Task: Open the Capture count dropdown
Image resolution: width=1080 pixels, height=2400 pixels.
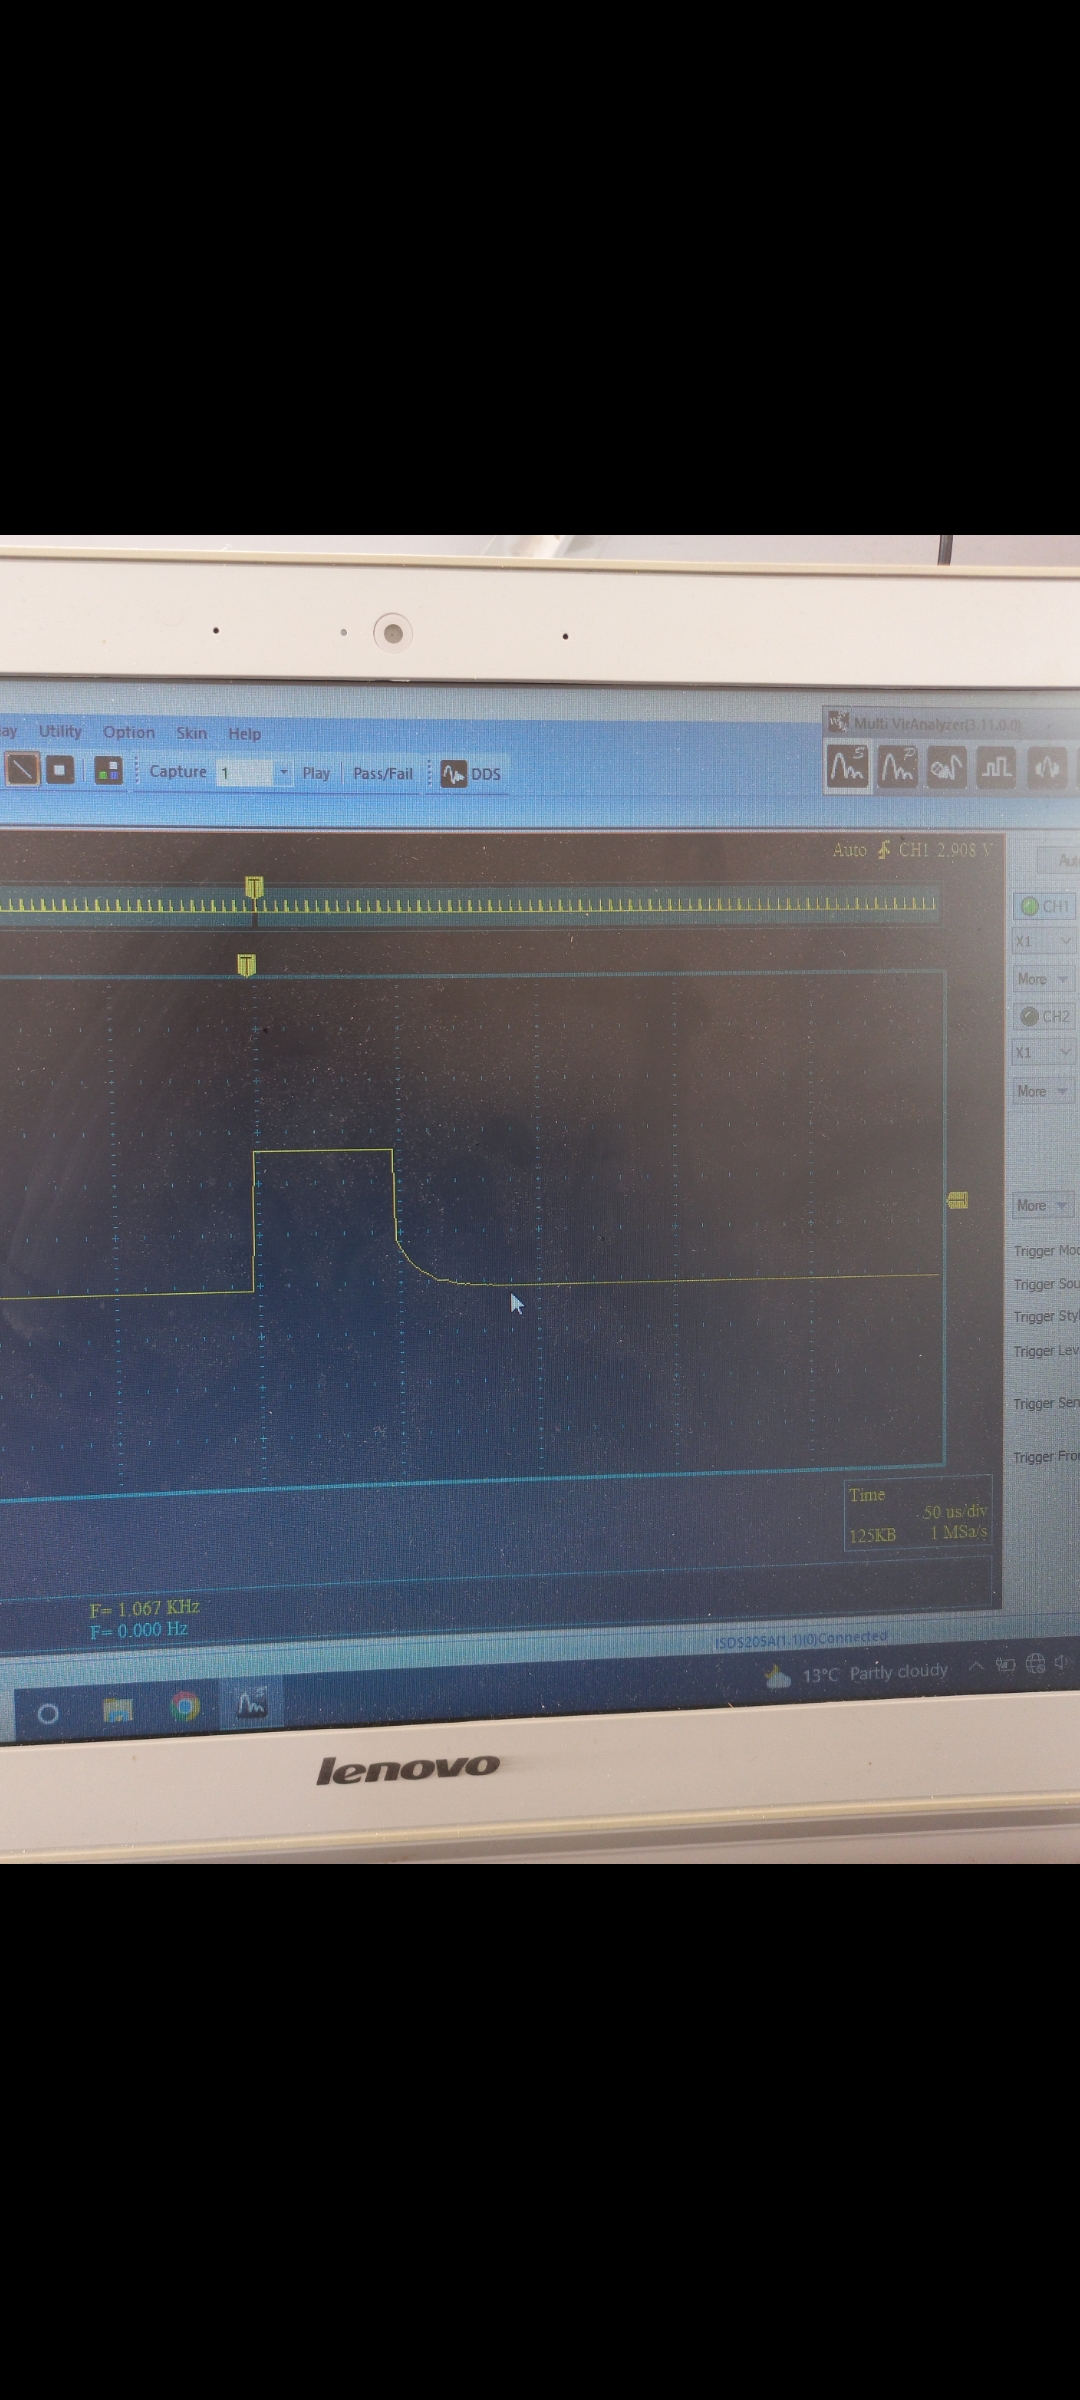Action: coord(283,772)
